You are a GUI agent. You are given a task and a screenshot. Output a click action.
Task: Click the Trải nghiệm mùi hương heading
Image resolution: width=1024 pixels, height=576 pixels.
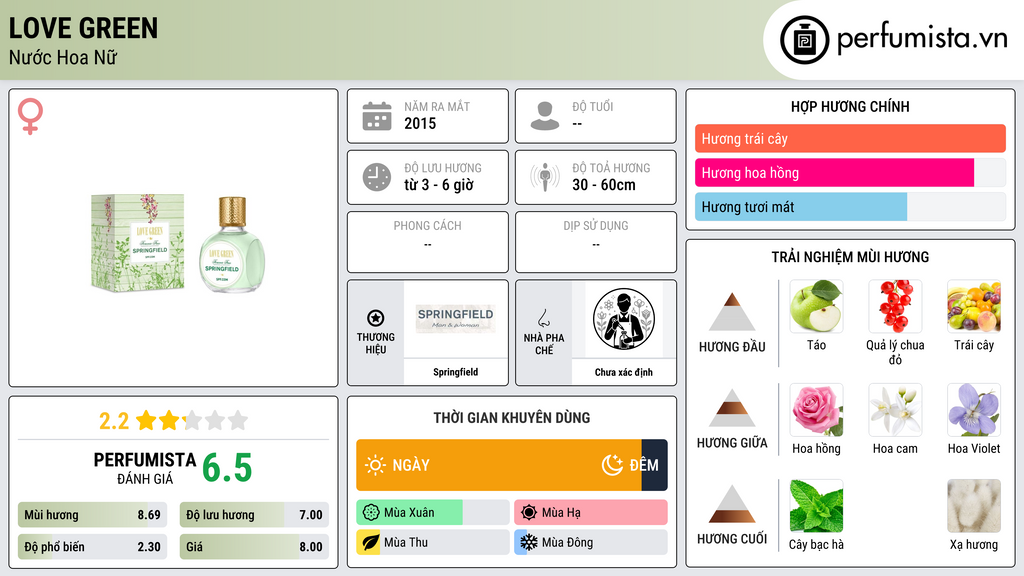(850, 257)
